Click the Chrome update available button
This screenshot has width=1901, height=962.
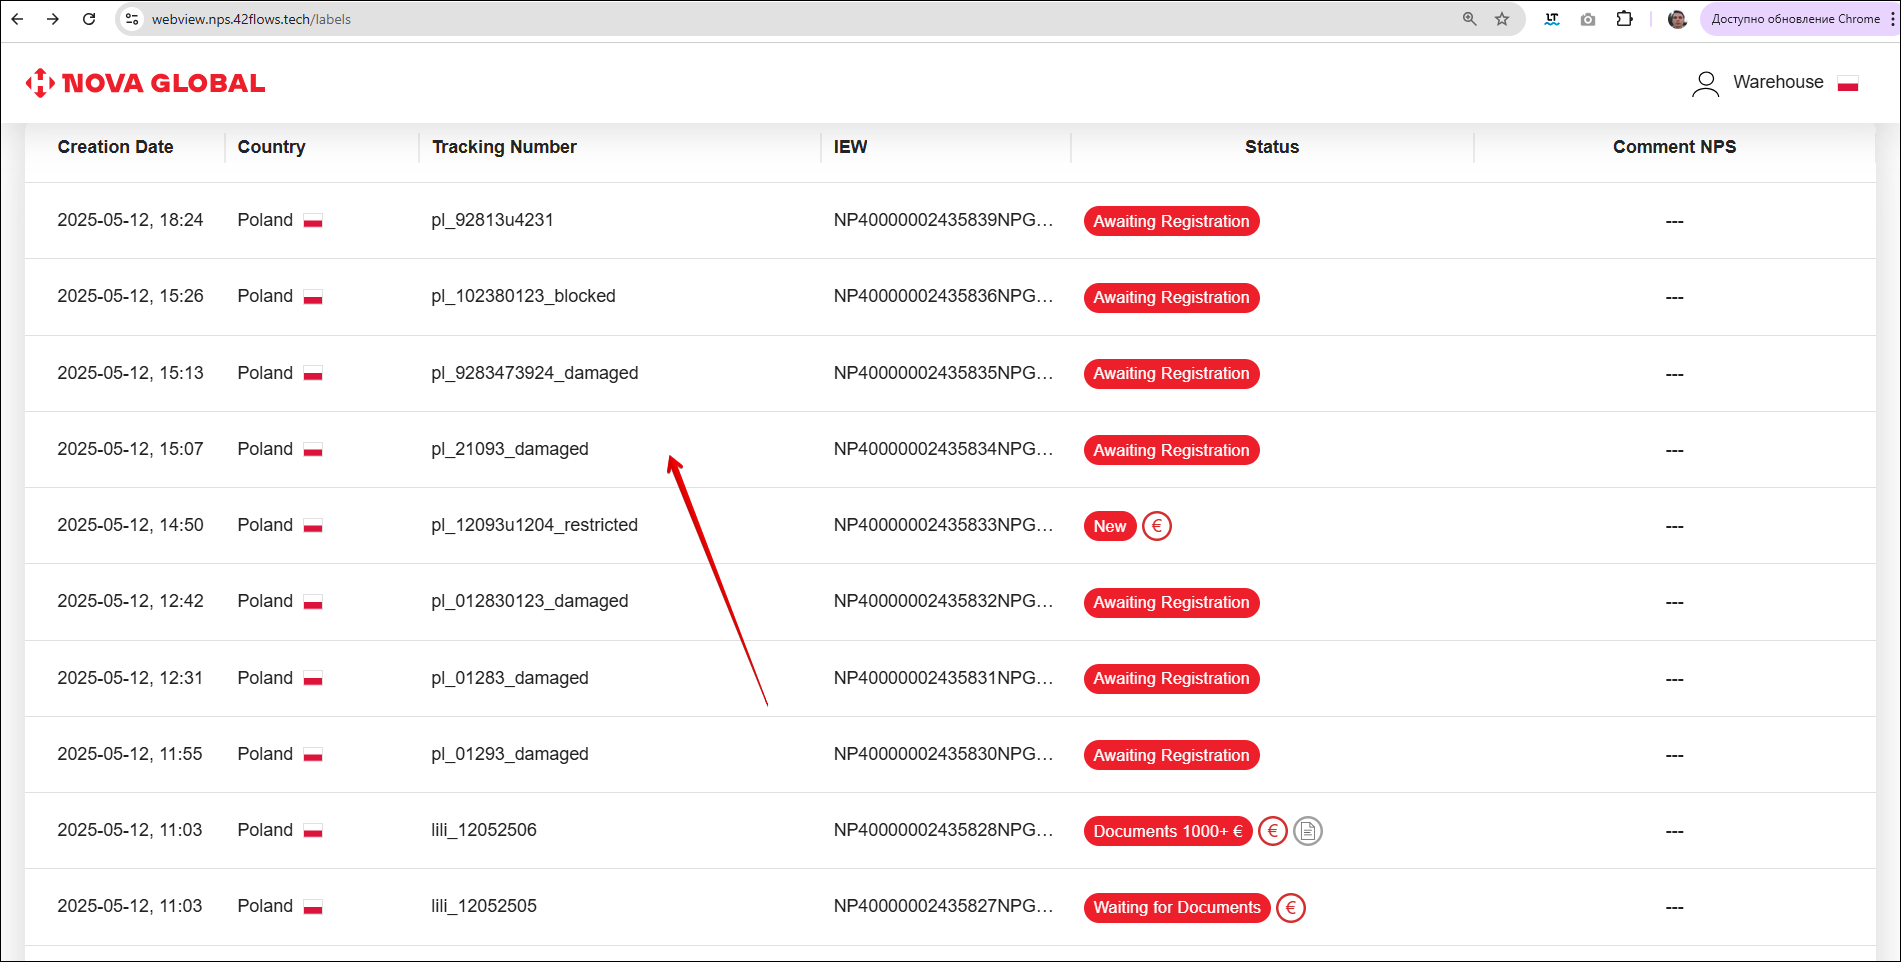click(1795, 19)
